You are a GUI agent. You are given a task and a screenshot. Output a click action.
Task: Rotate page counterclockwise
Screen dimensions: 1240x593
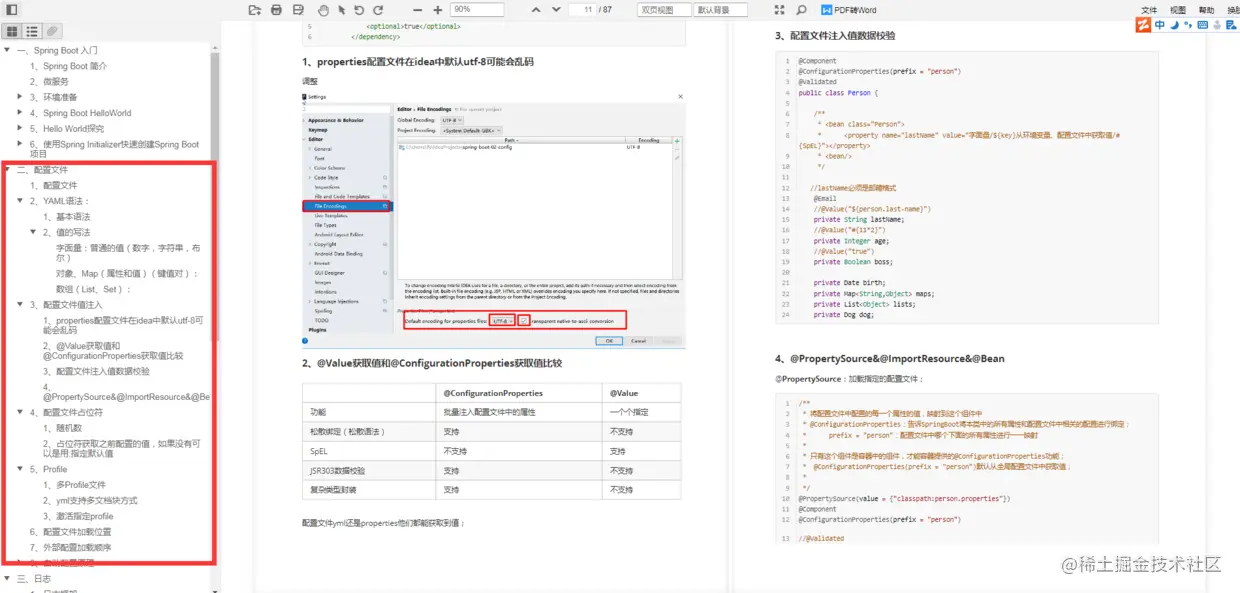point(360,9)
